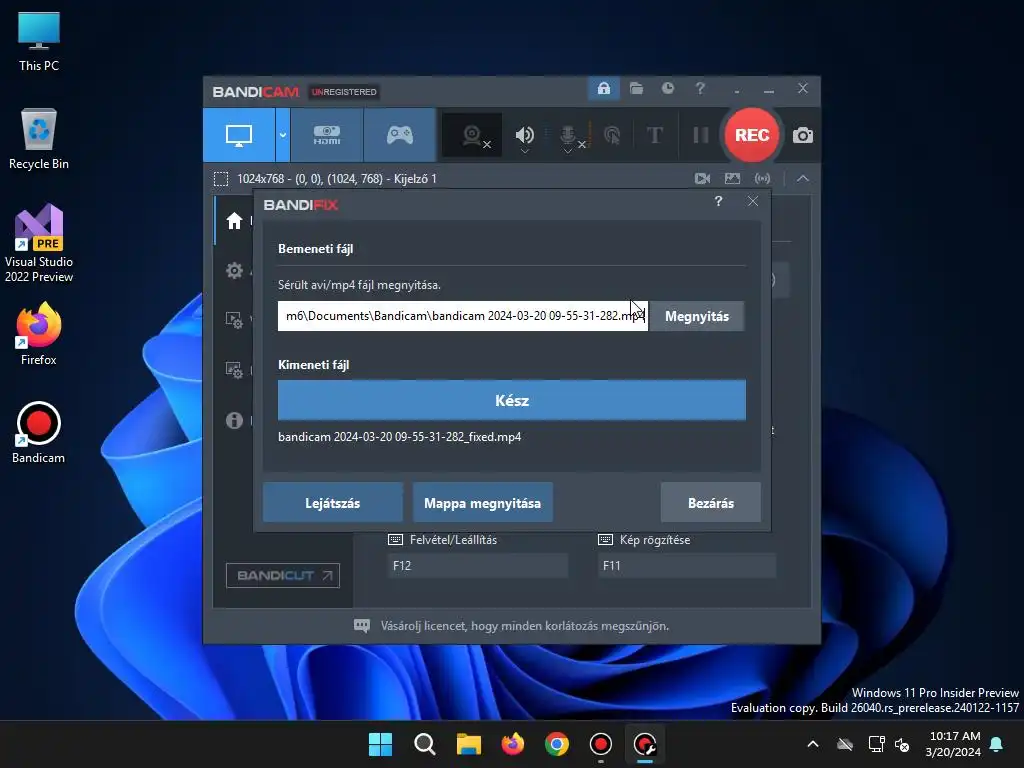
Task: Open Bandicut link button
Action: [283, 575]
